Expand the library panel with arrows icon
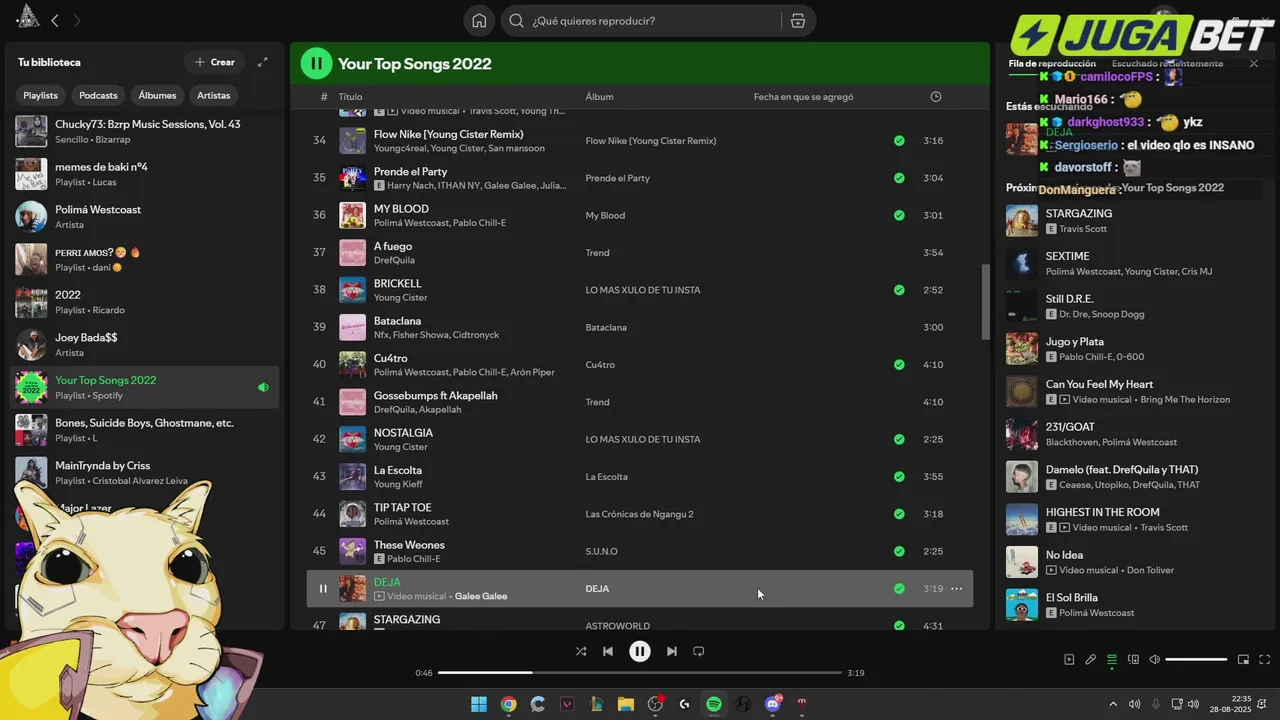The height and width of the screenshot is (720, 1280). (263, 62)
